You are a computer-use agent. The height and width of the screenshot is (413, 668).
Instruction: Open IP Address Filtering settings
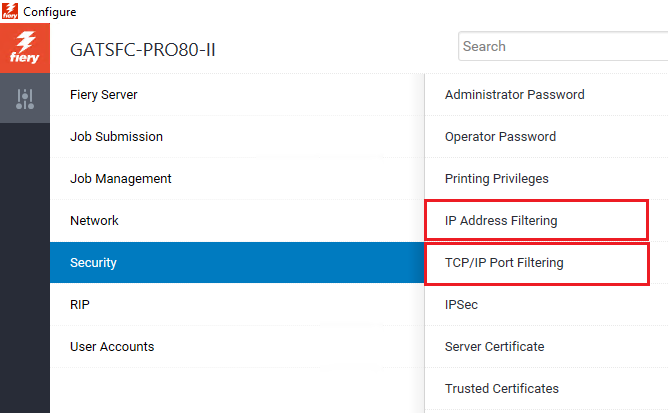click(501, 221)
